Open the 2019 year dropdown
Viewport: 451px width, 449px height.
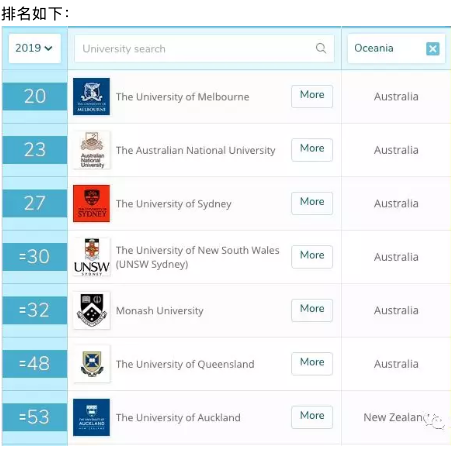click(35, 48)
